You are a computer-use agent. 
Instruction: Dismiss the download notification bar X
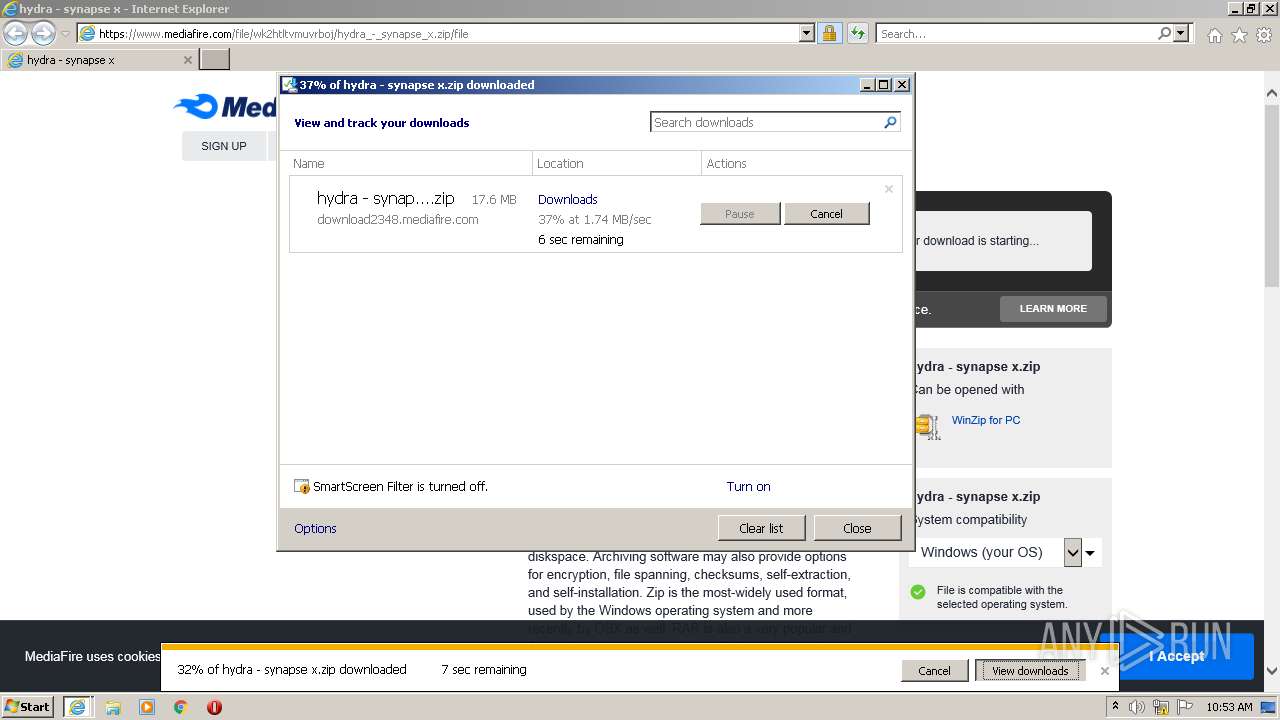point(1104,670)
